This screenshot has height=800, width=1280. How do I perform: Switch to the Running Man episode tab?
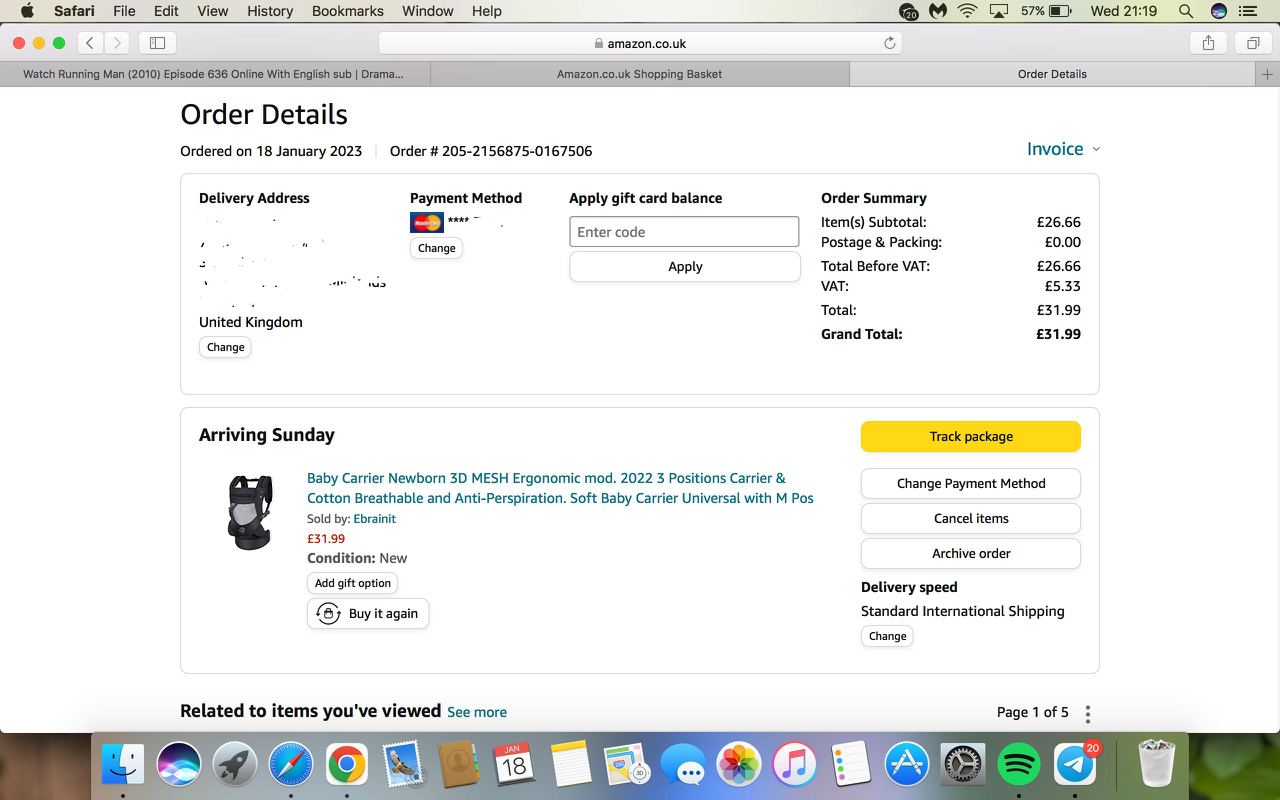coord(213,74)
